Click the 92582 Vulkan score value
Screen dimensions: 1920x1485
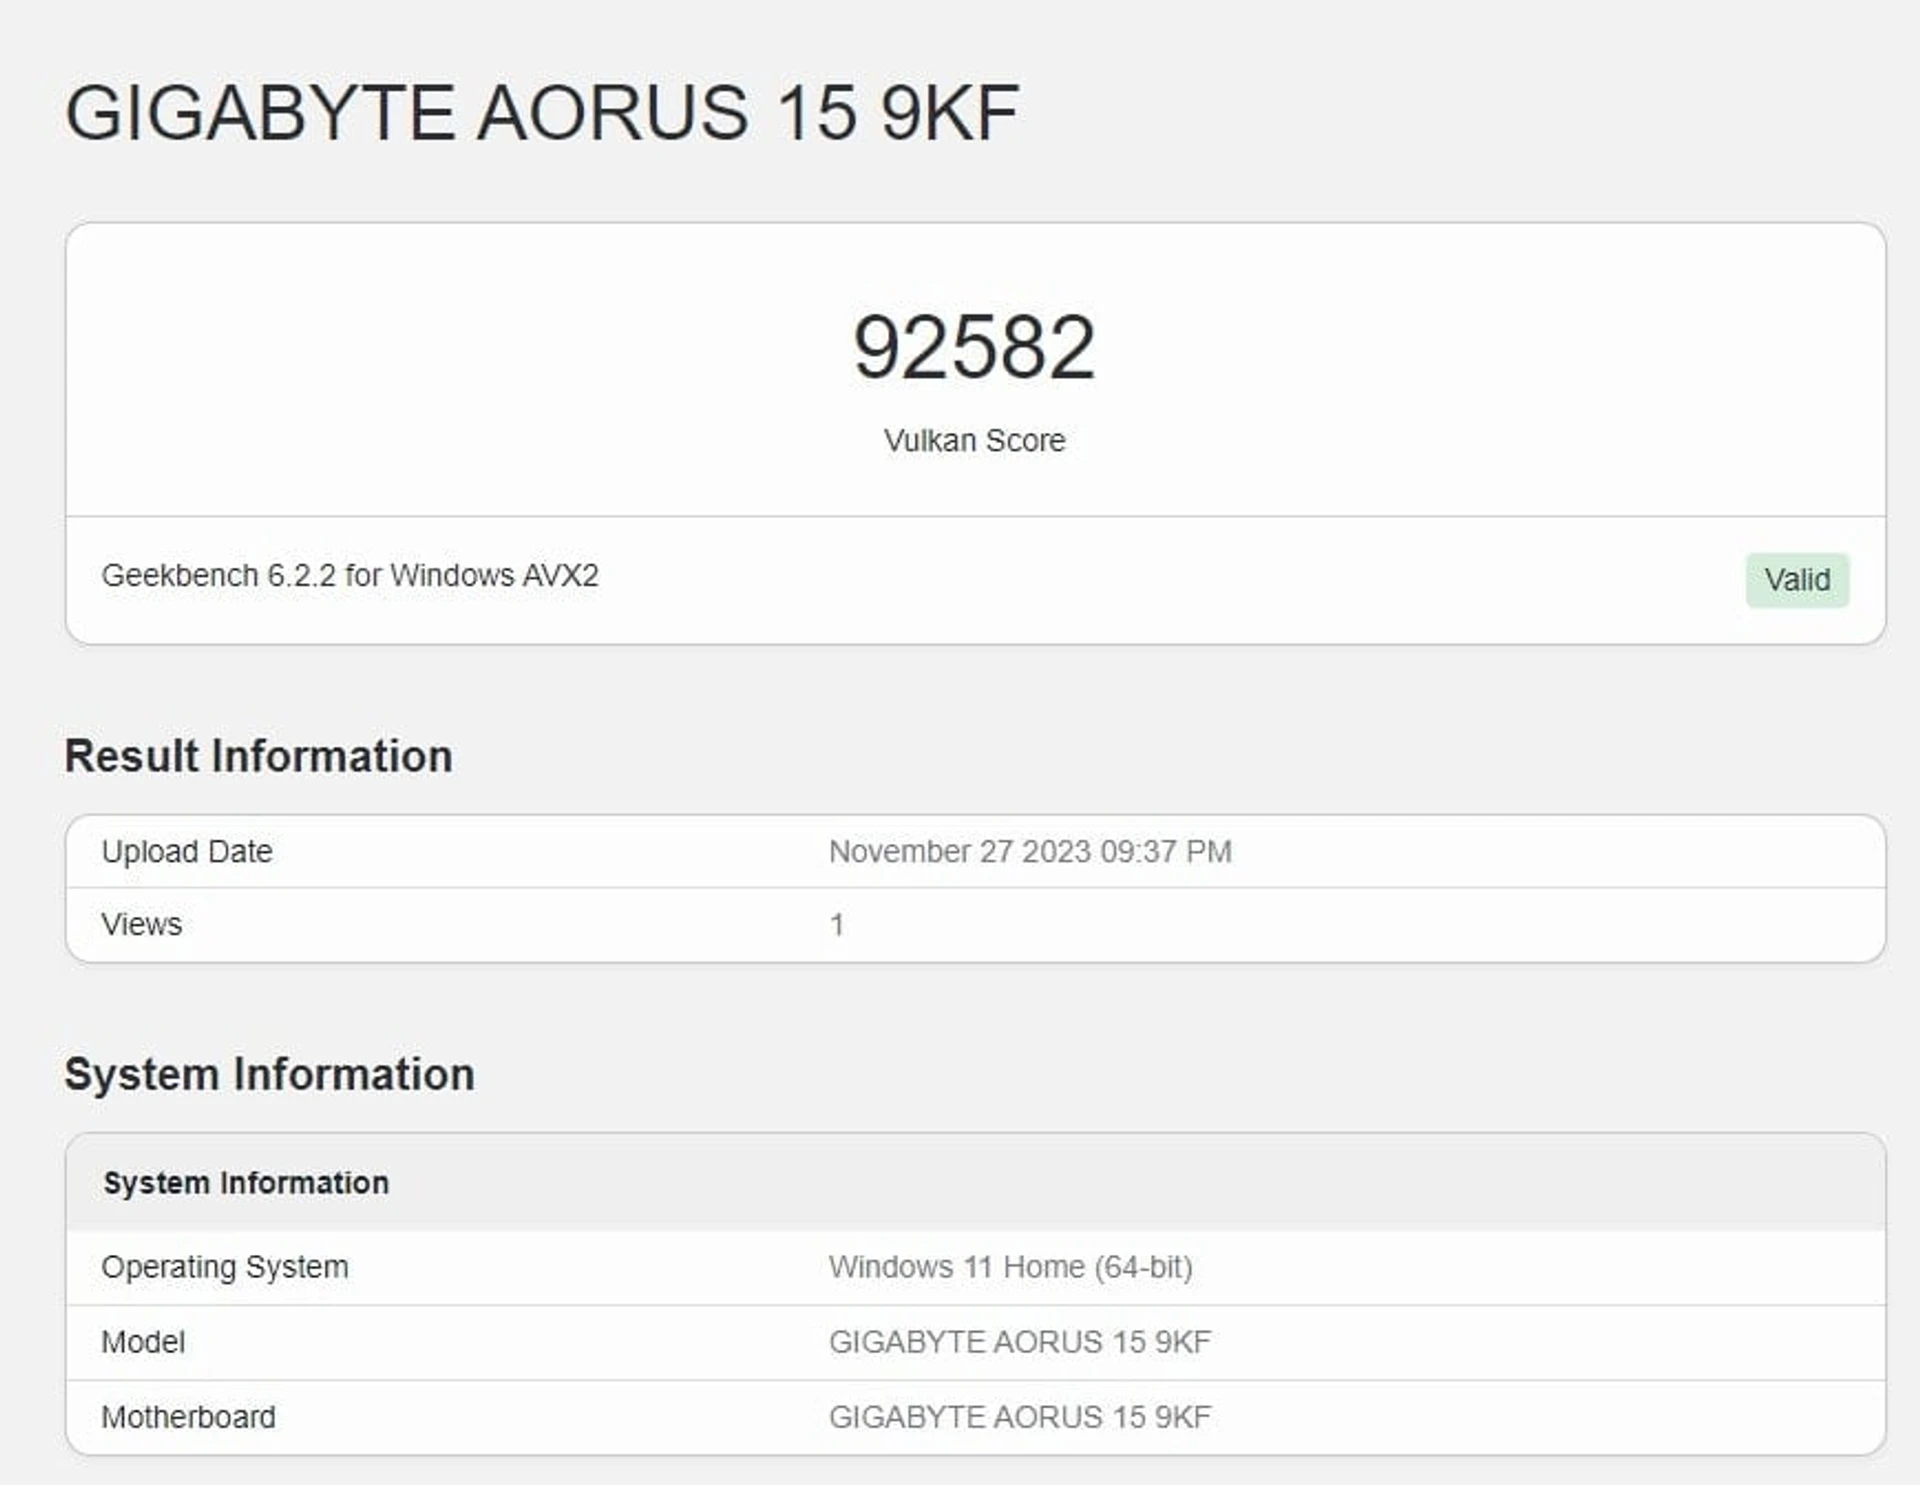coord(975,347)
